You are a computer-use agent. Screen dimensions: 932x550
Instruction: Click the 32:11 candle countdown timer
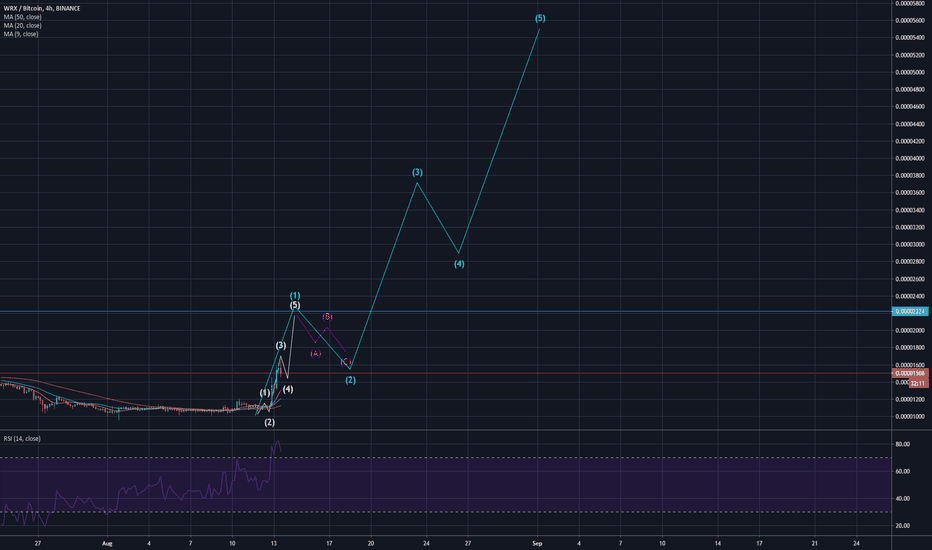point(918,384)
